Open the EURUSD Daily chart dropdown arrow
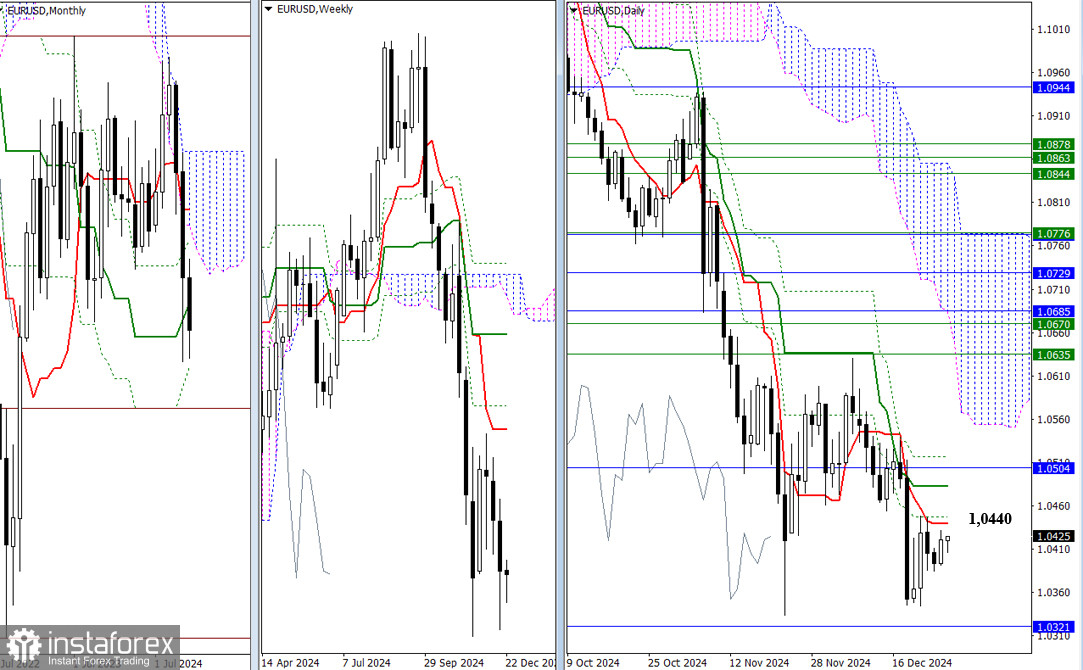The image size is (1083, 670). coord(575,11)
